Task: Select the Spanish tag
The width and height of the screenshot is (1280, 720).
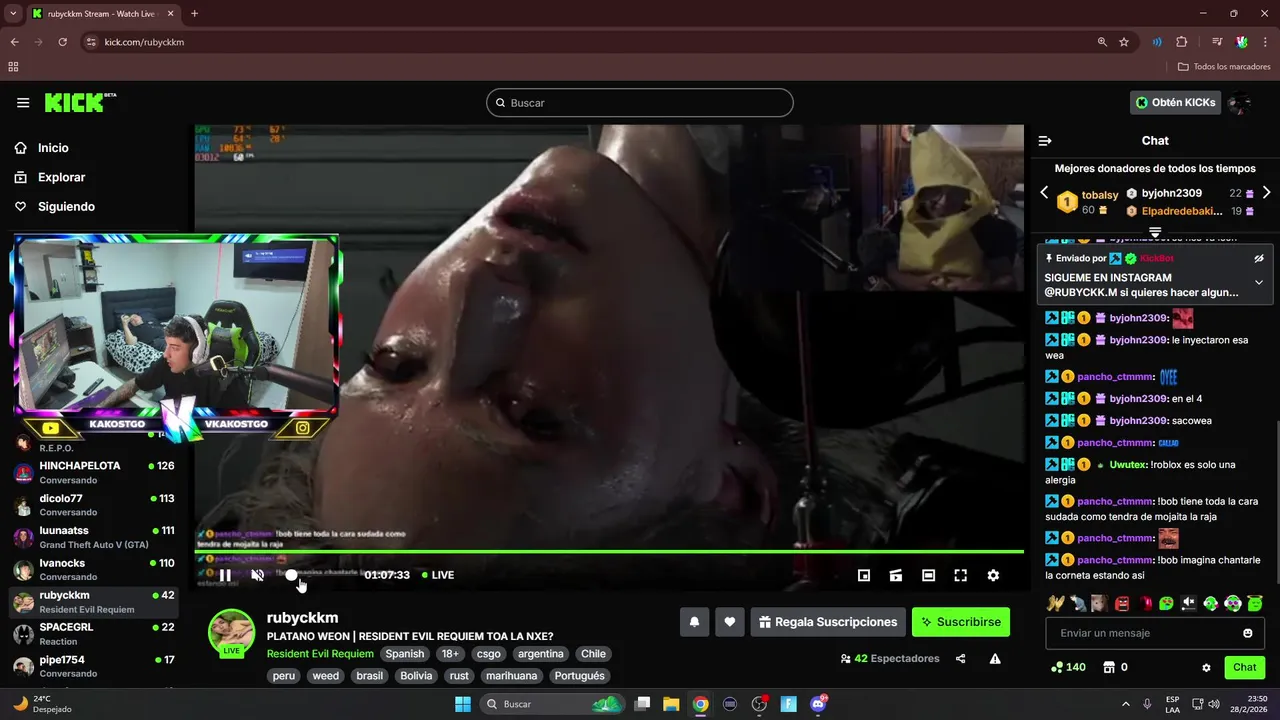Action: click(405, 654)
